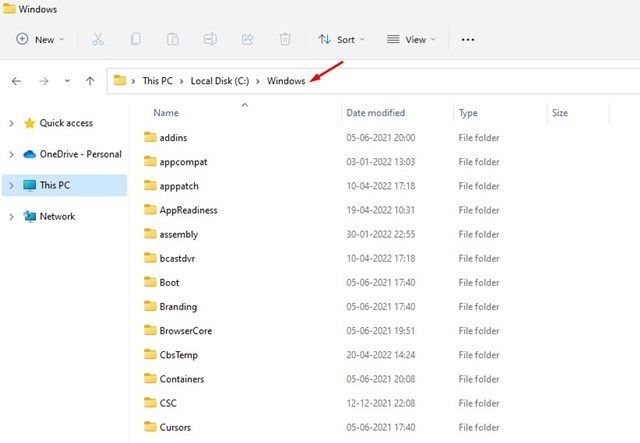Expand This PC tree node
Viewport: 640px width, 443px height.
[11, 185]
